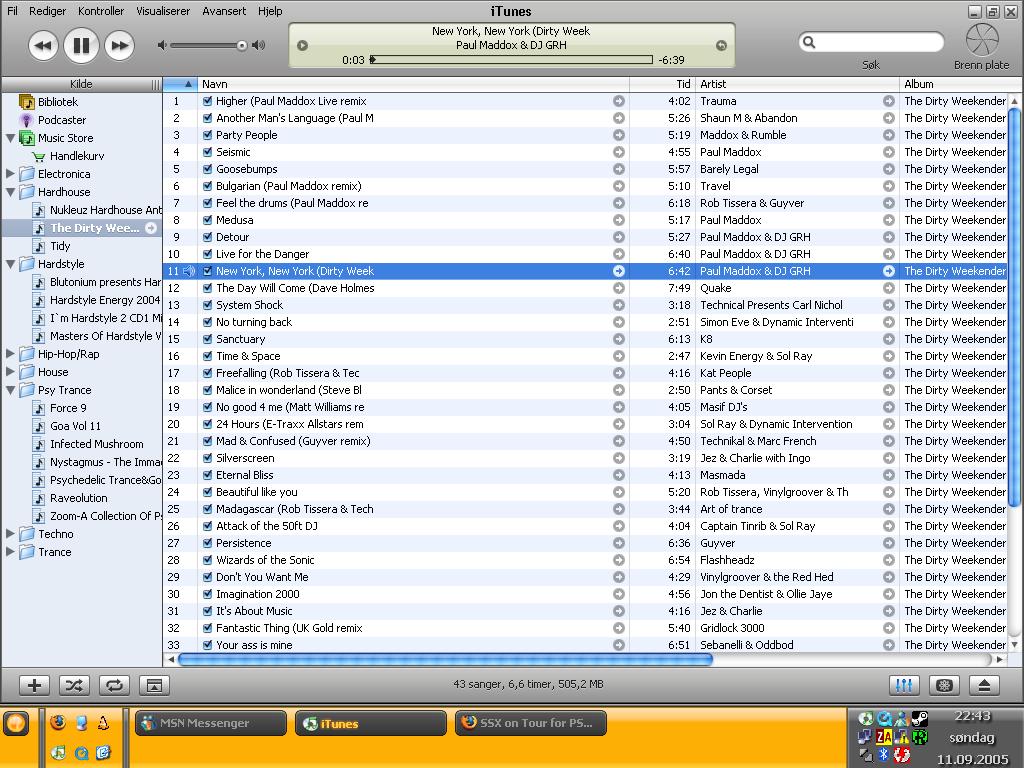Image resolution: width=1024 pixels, height=768 pixels.
Task: Open the Rediger menu
Action: [48, 11]
